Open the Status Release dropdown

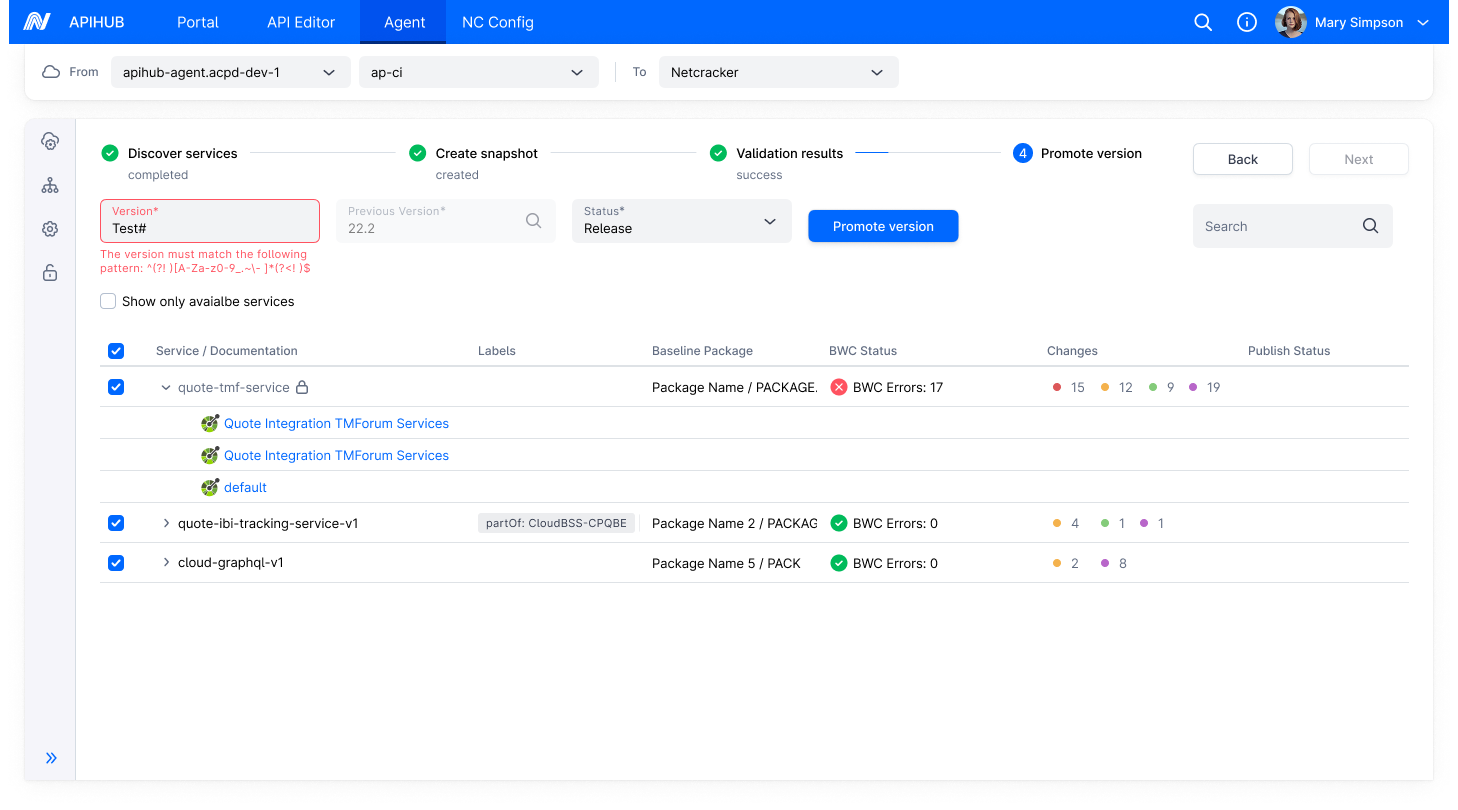pos(682,221)
